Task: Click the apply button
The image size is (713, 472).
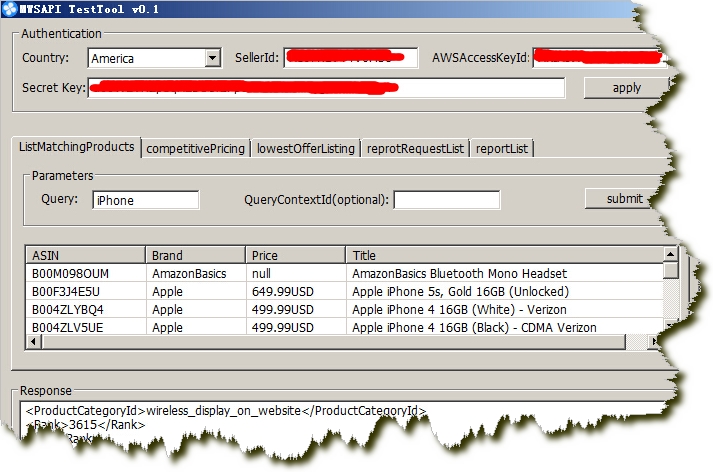Action: click(x=626, y=88)
